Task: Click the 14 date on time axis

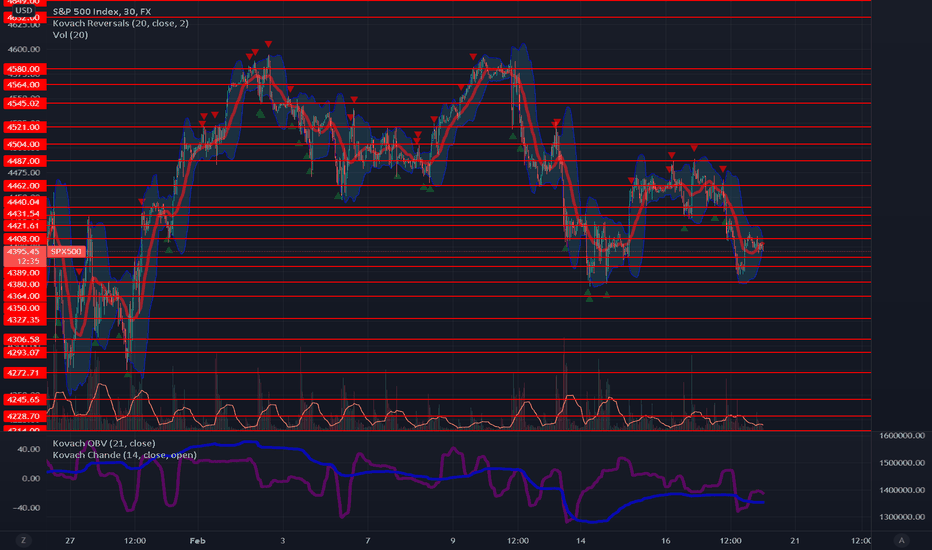Action: point(581,540)
